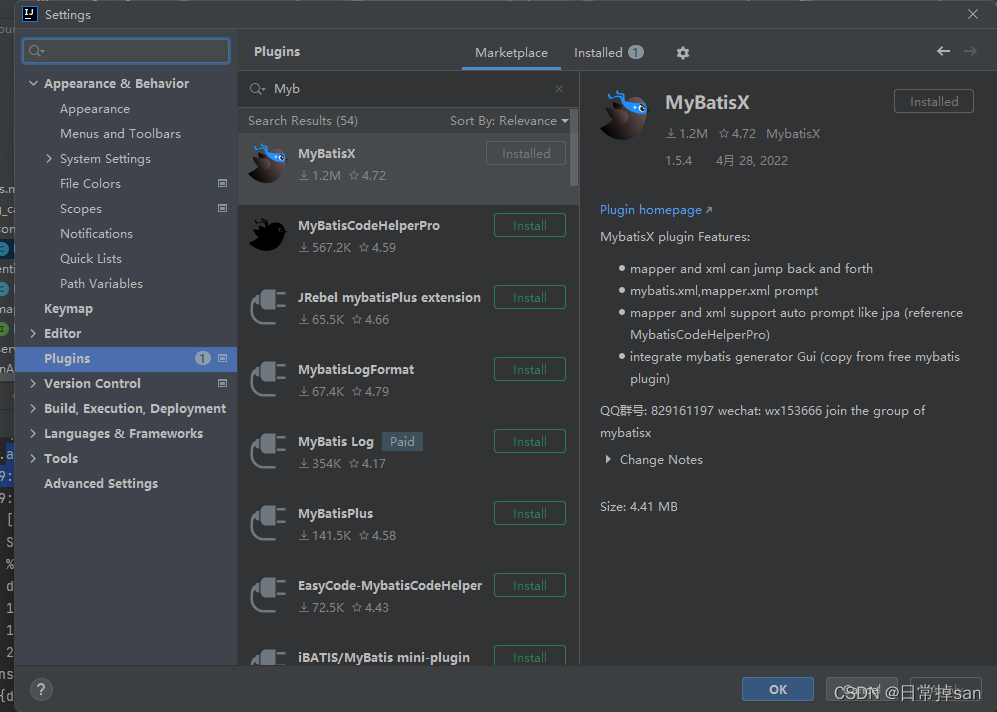Click the back navigation arrow
Viewport: 997px width, 712px height.
944,51
